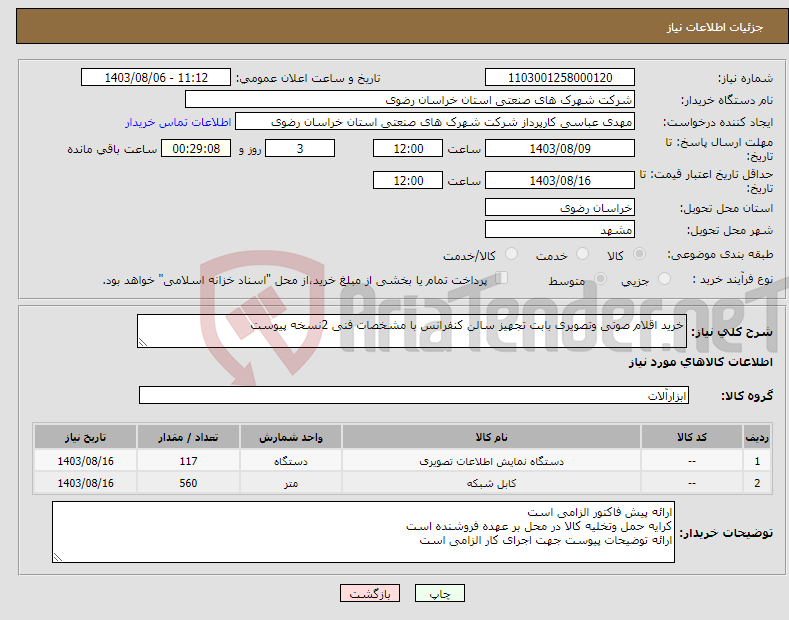
Task: Click the تعداد / مقدار column header
Action: coord(188,437)
